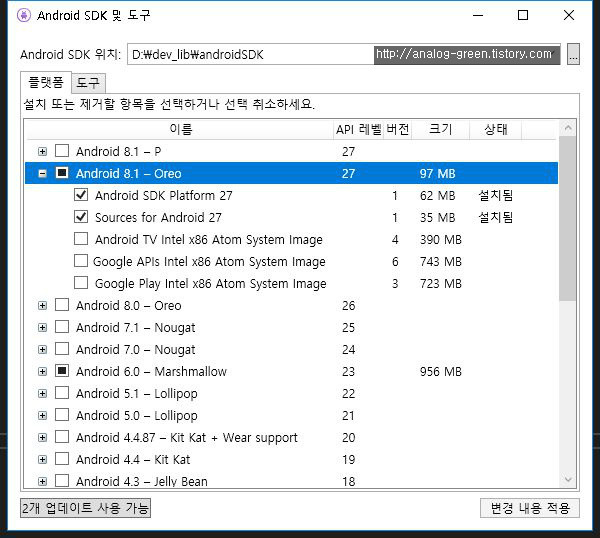Viewport: 600px width, 538px height.
Task: Expand the Android 5.0 – Lollipop node
Action: (x=42, y=416)
